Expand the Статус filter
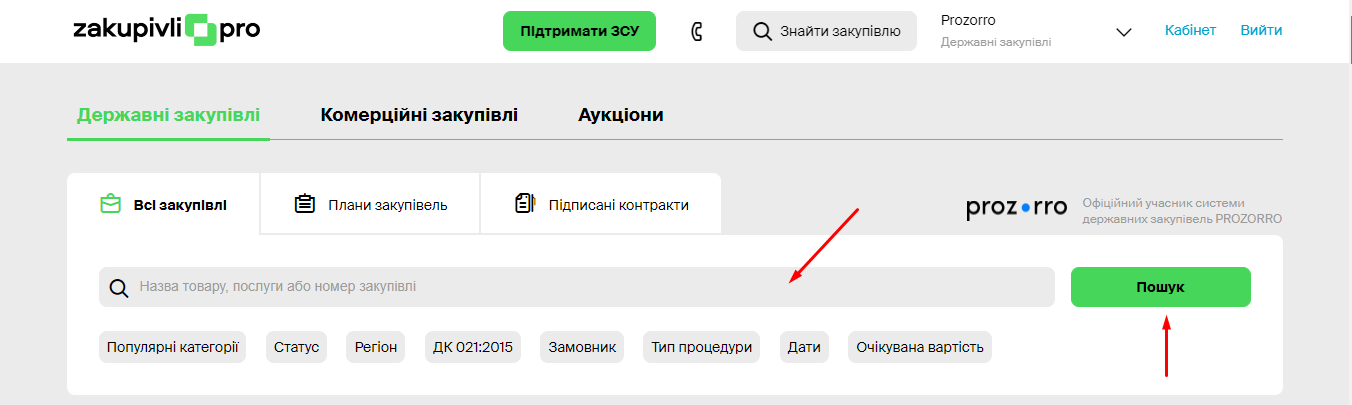The height and width of the screenshot is (405, 1352). [296, 347]
